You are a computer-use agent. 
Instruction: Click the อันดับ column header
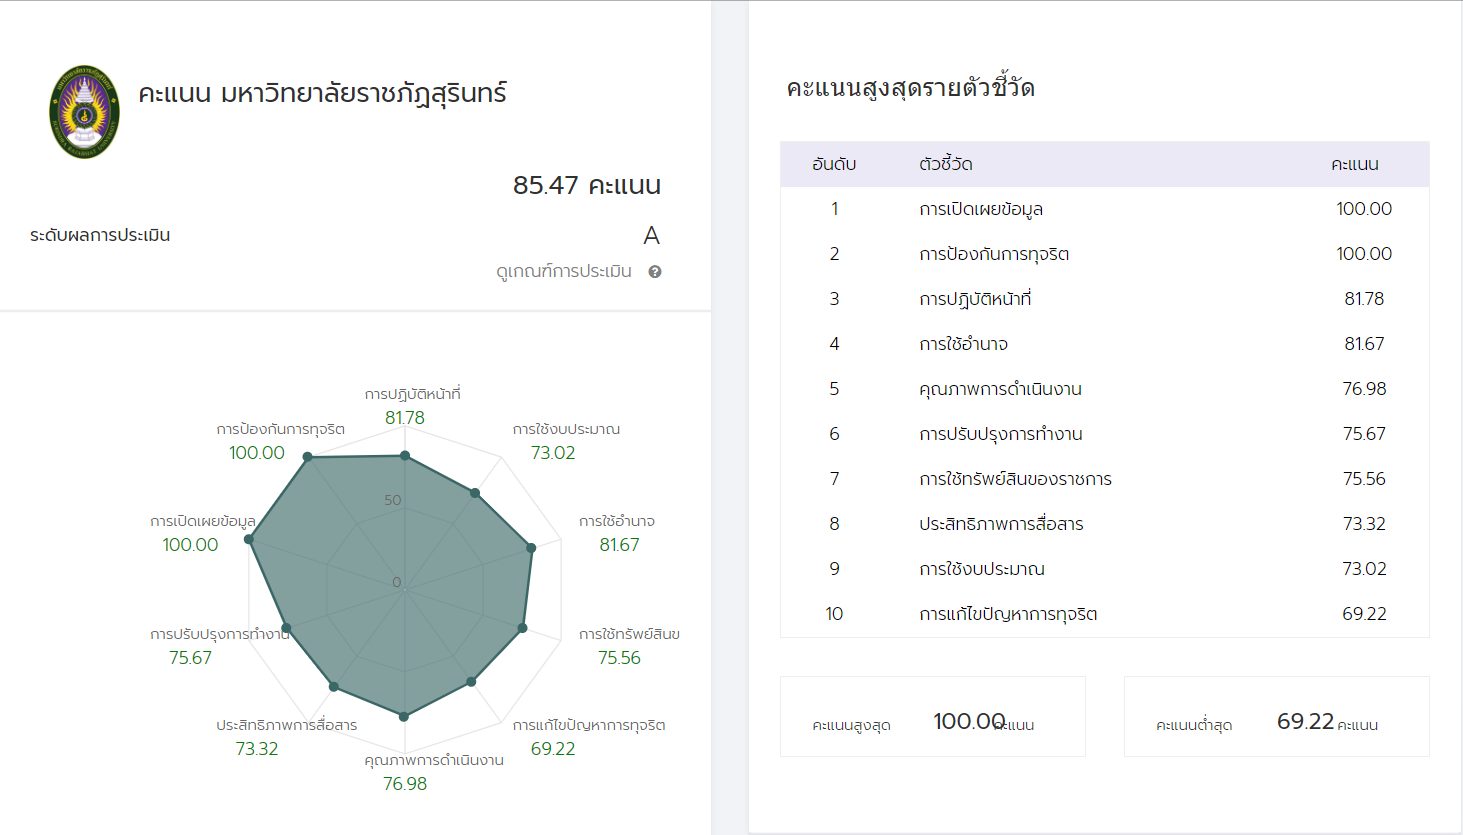[834, 164]
